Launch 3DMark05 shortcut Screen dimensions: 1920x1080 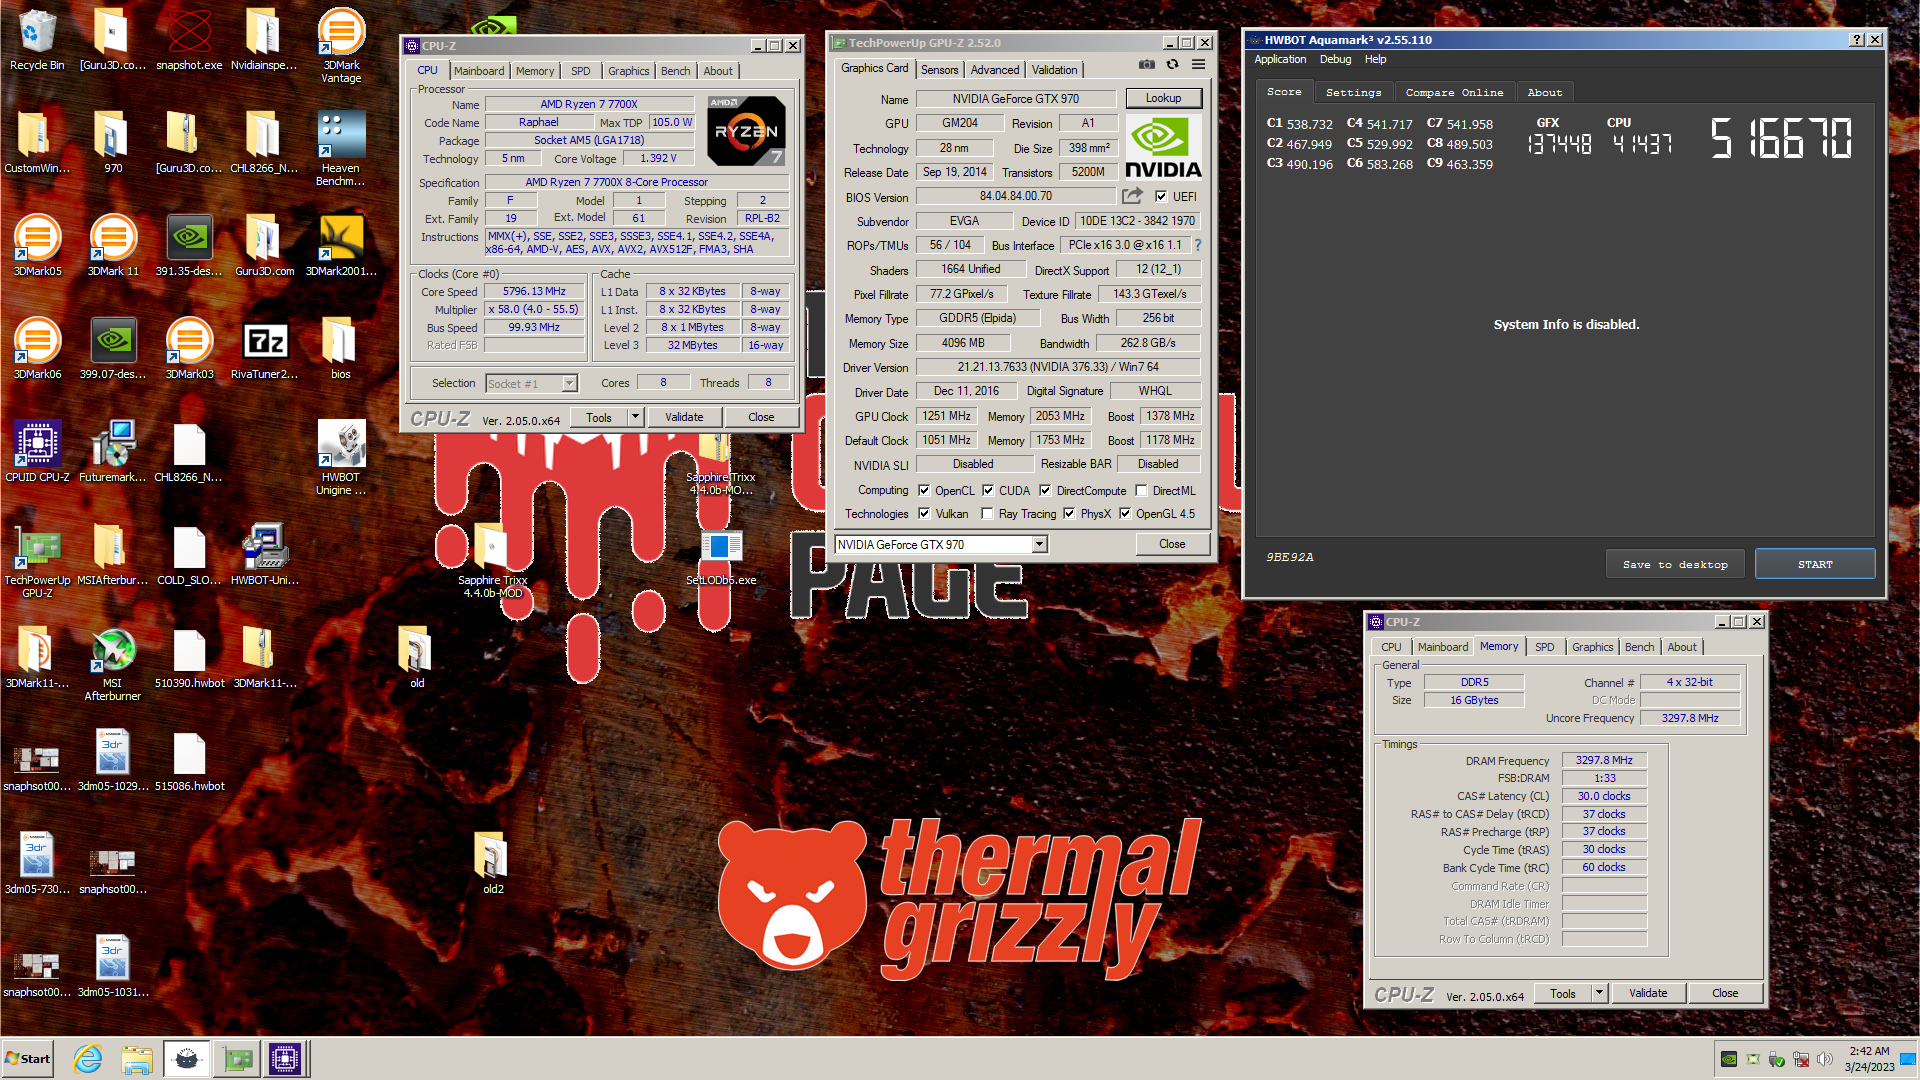pos(37,246)
